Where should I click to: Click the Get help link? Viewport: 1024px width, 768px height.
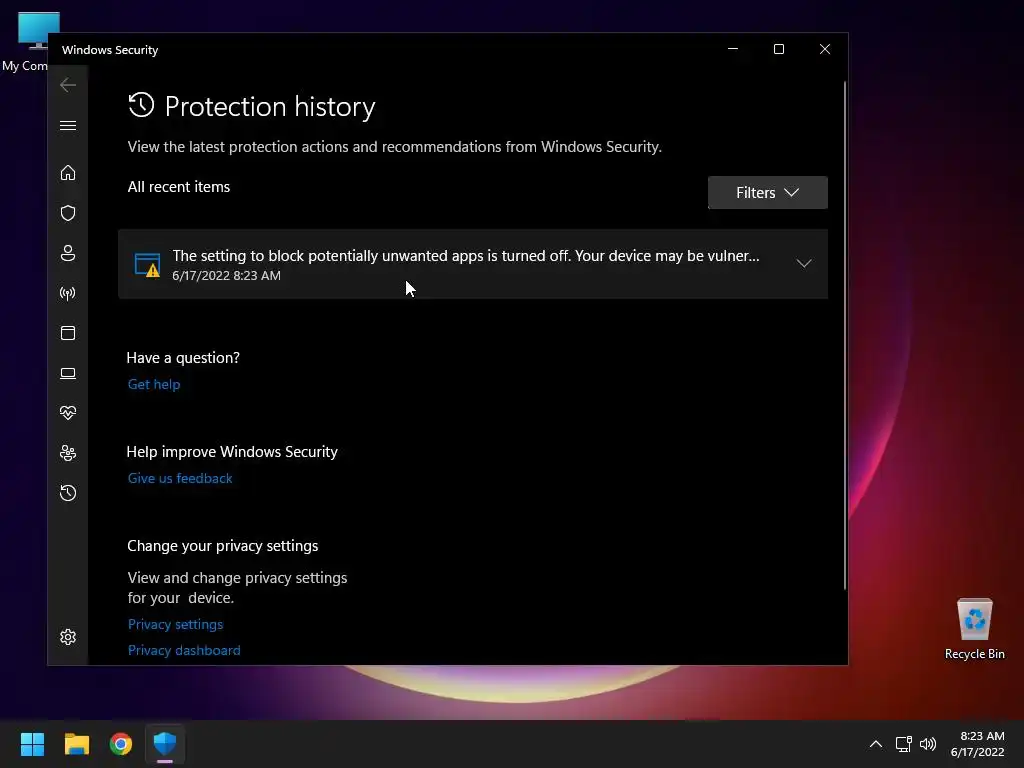[154, 384]
